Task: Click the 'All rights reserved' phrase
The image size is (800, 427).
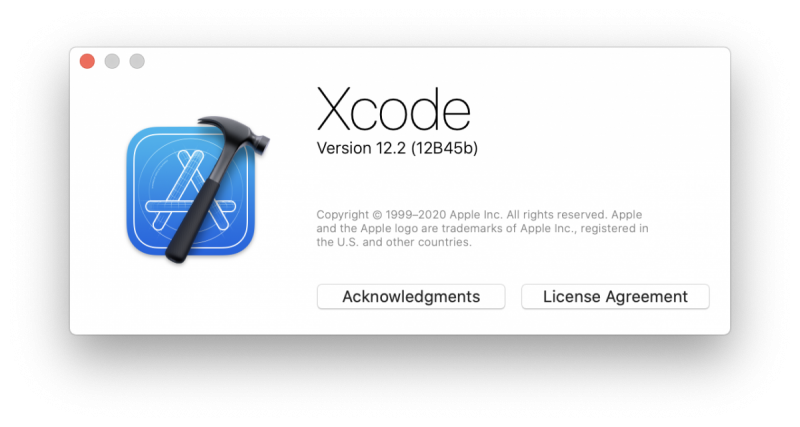Action: (x=556, y=215)
